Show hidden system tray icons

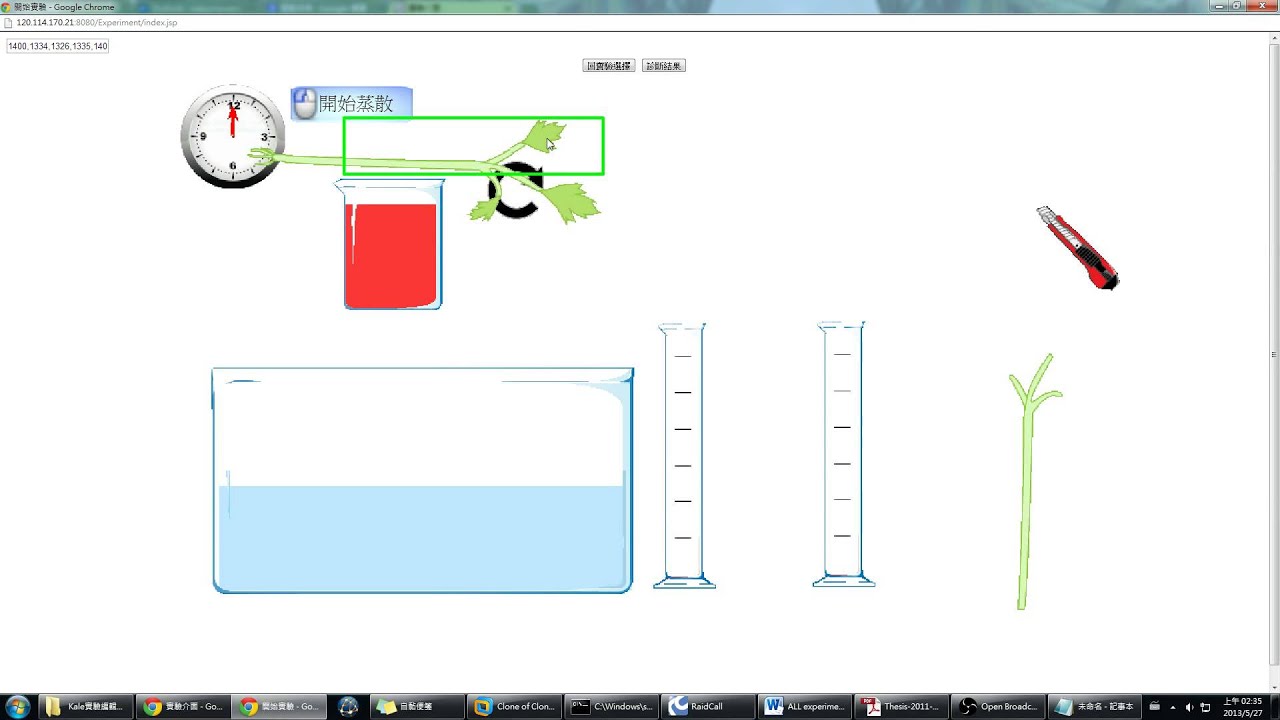coord(1173,707)
